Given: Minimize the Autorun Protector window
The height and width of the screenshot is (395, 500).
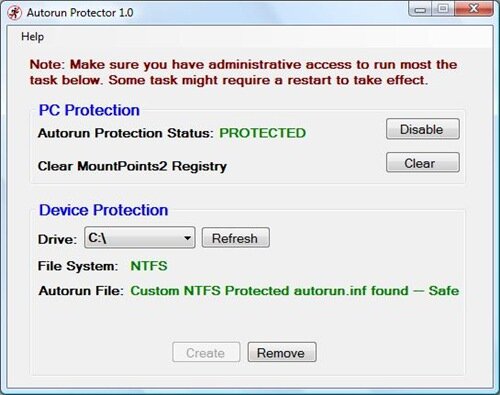Looking at the screenshot, I should pyautogui.click(x=420, y=9).
